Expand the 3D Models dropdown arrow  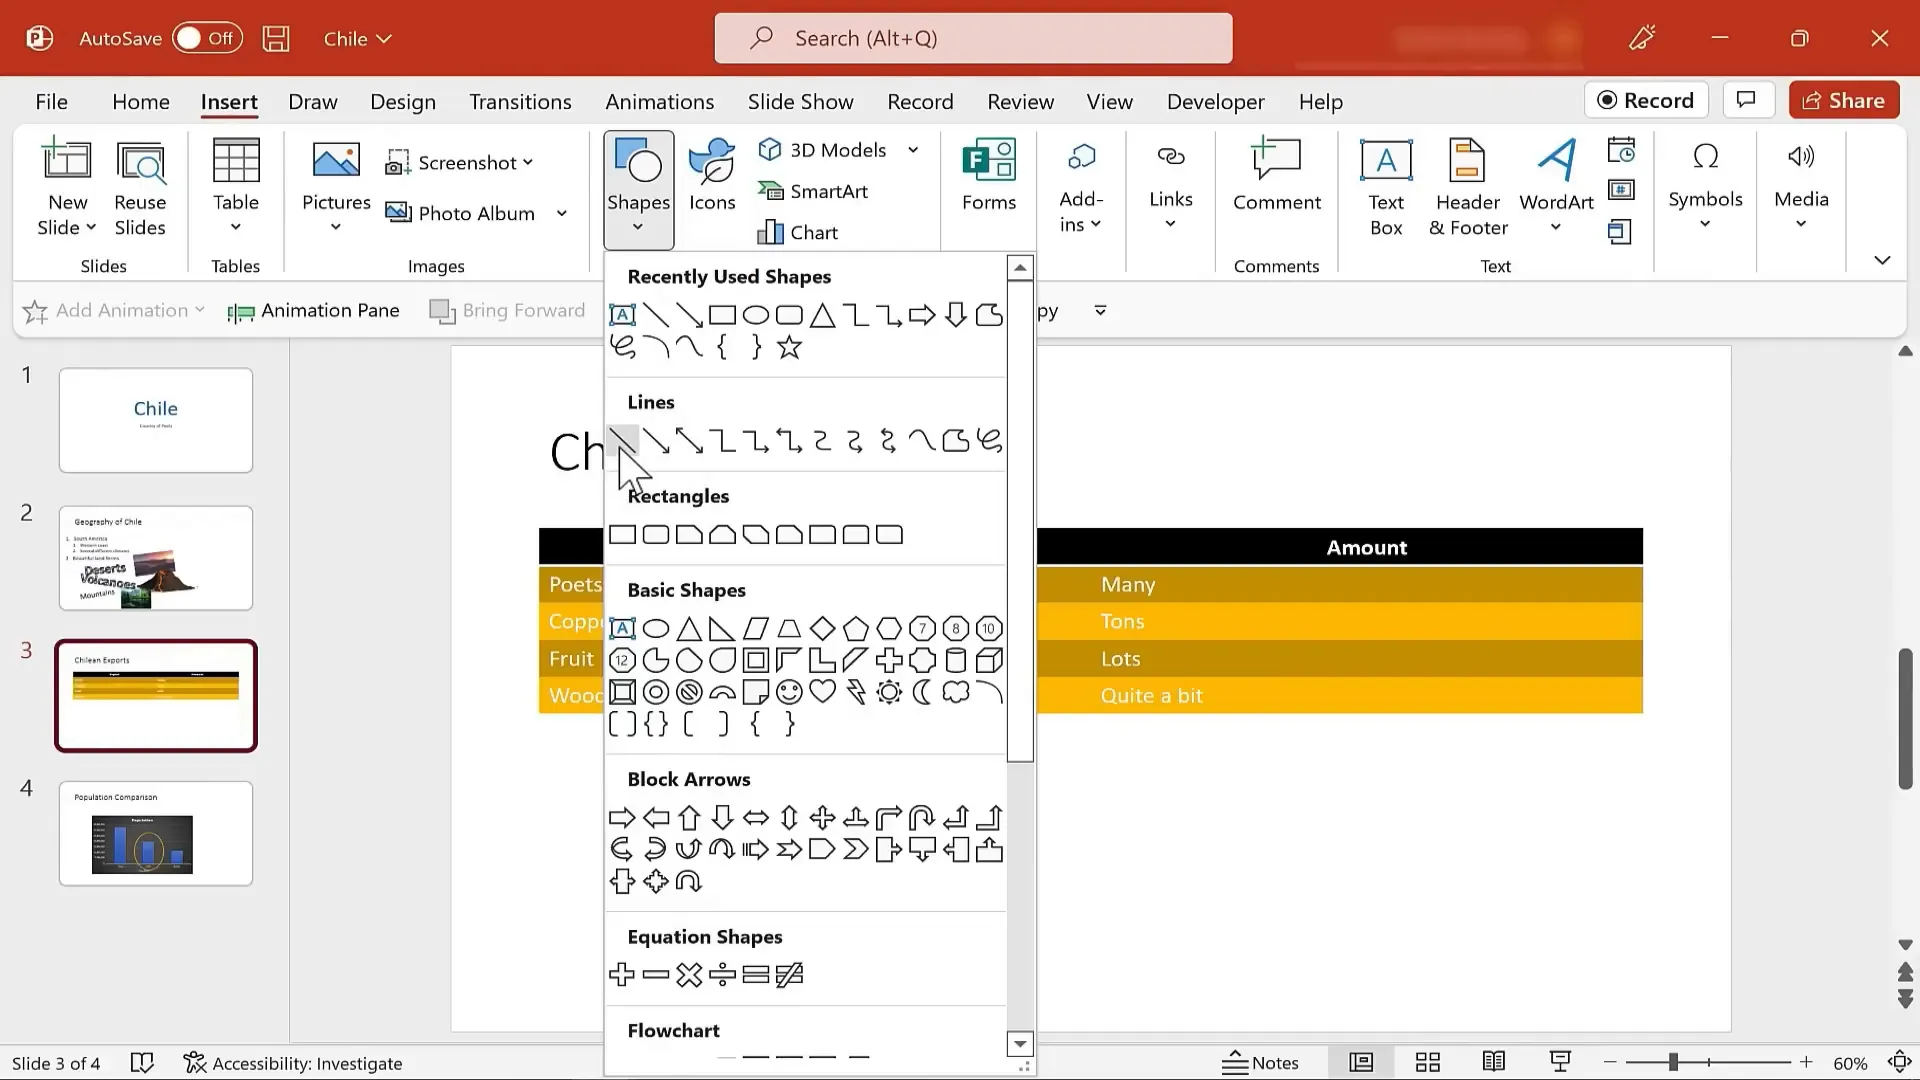pyautogui.click(x=913, y=150)
